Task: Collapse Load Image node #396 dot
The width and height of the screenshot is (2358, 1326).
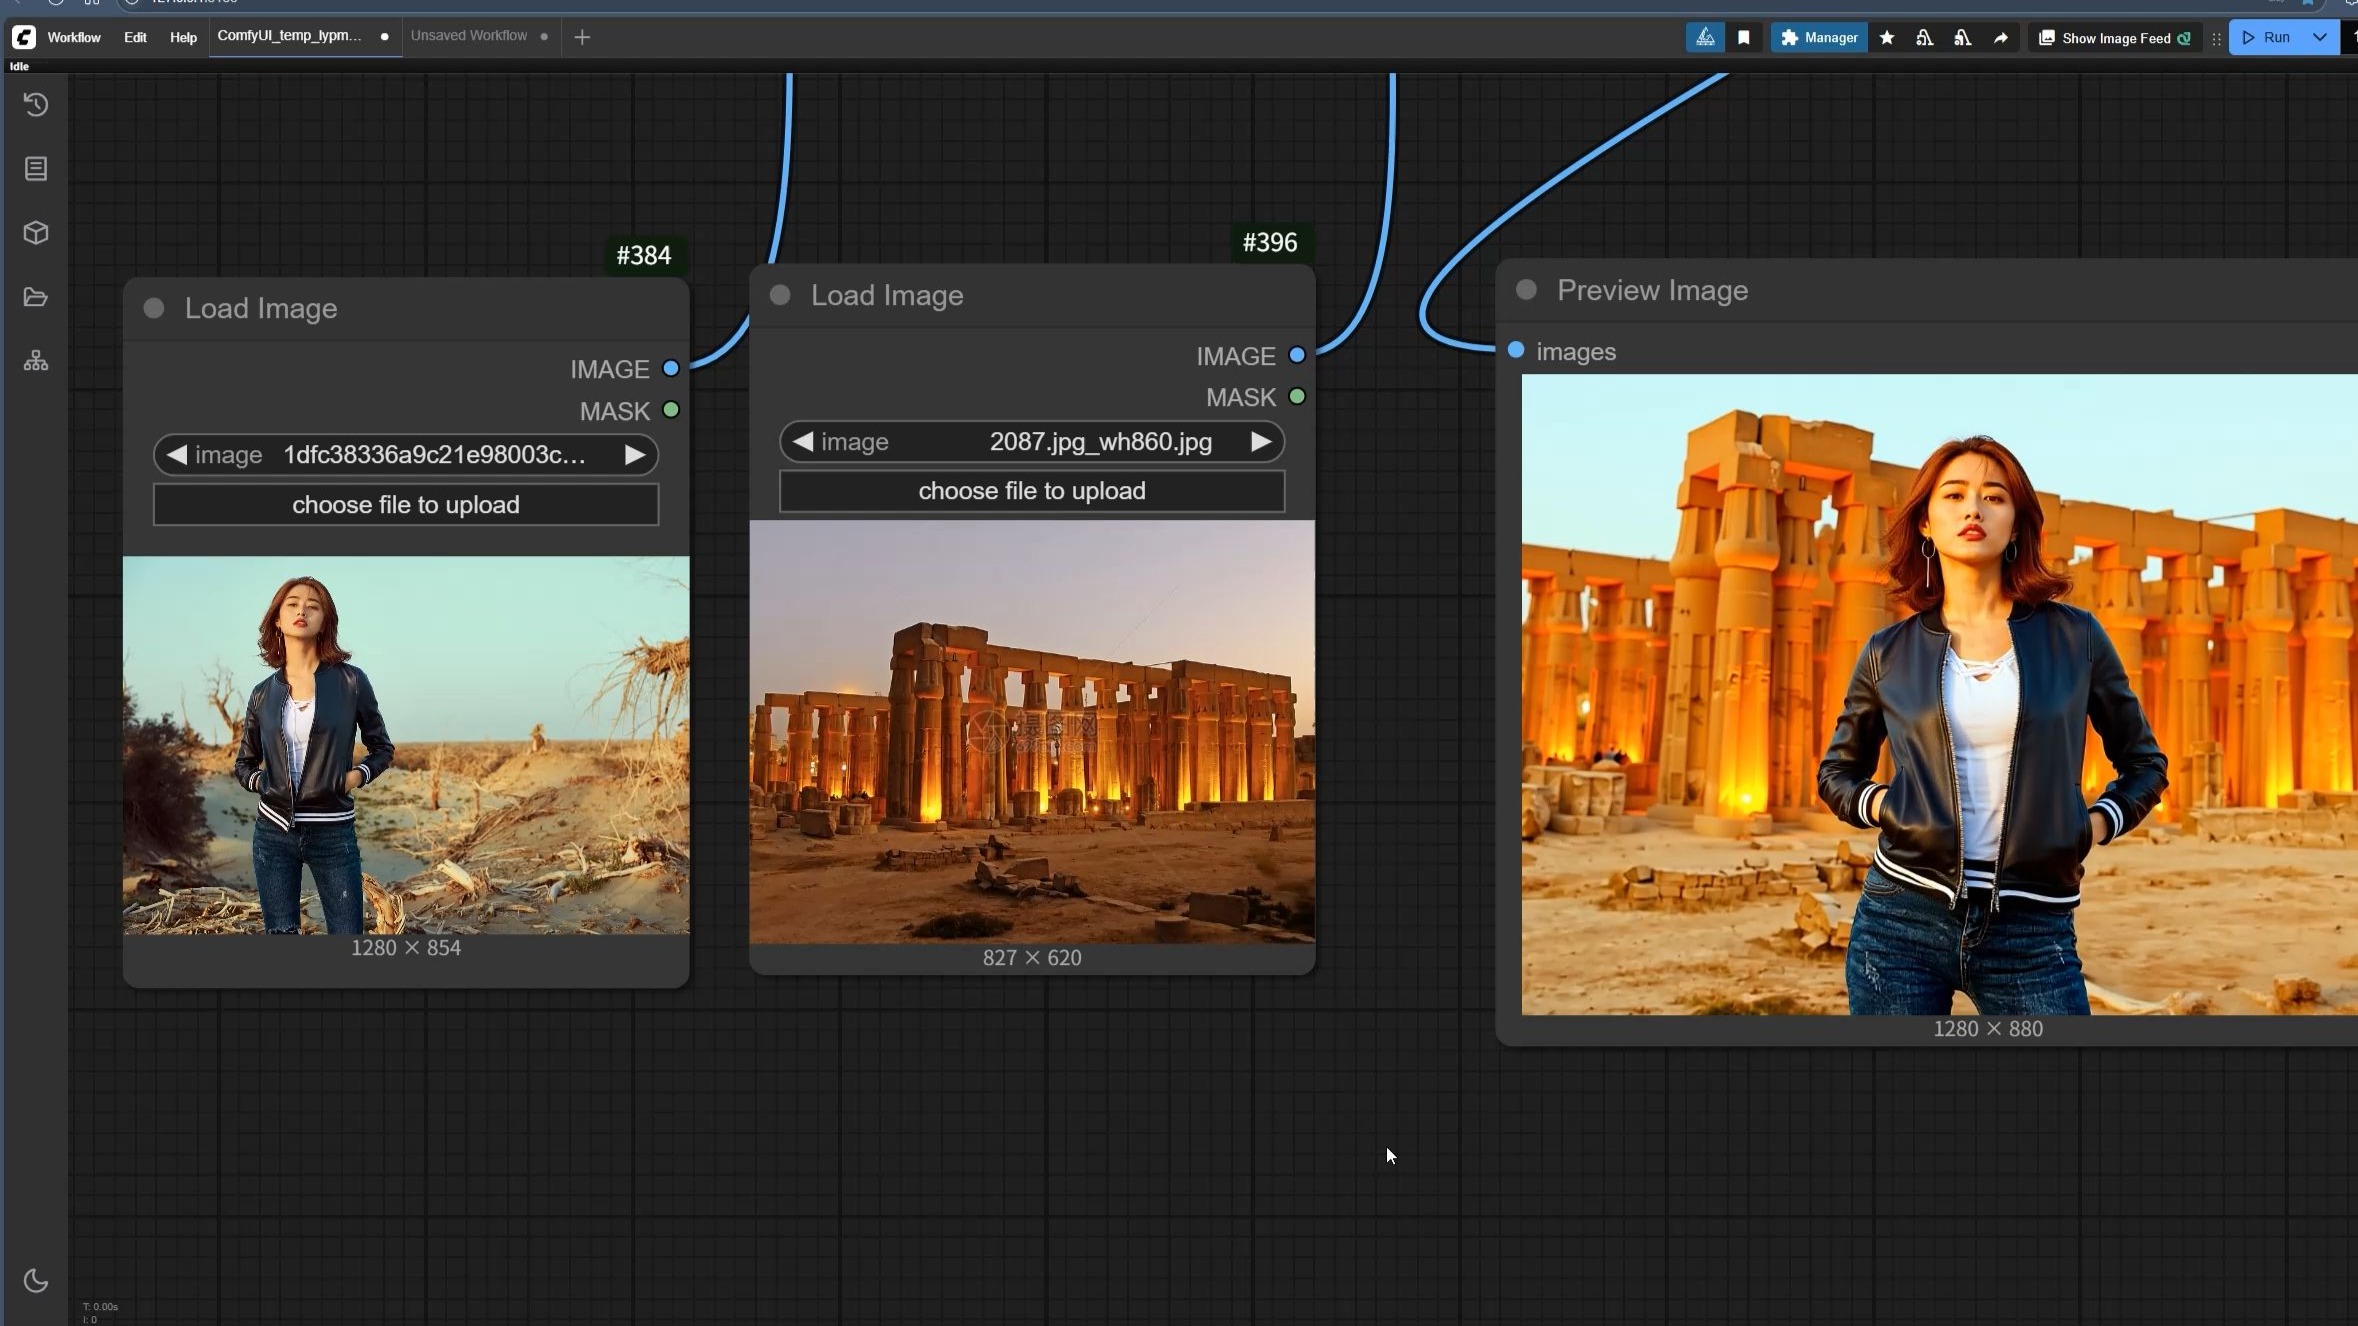Action: 780,295
